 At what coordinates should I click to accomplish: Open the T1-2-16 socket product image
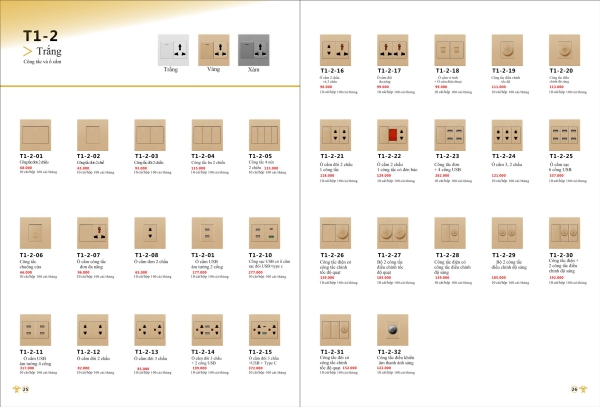tap(335, 50)
